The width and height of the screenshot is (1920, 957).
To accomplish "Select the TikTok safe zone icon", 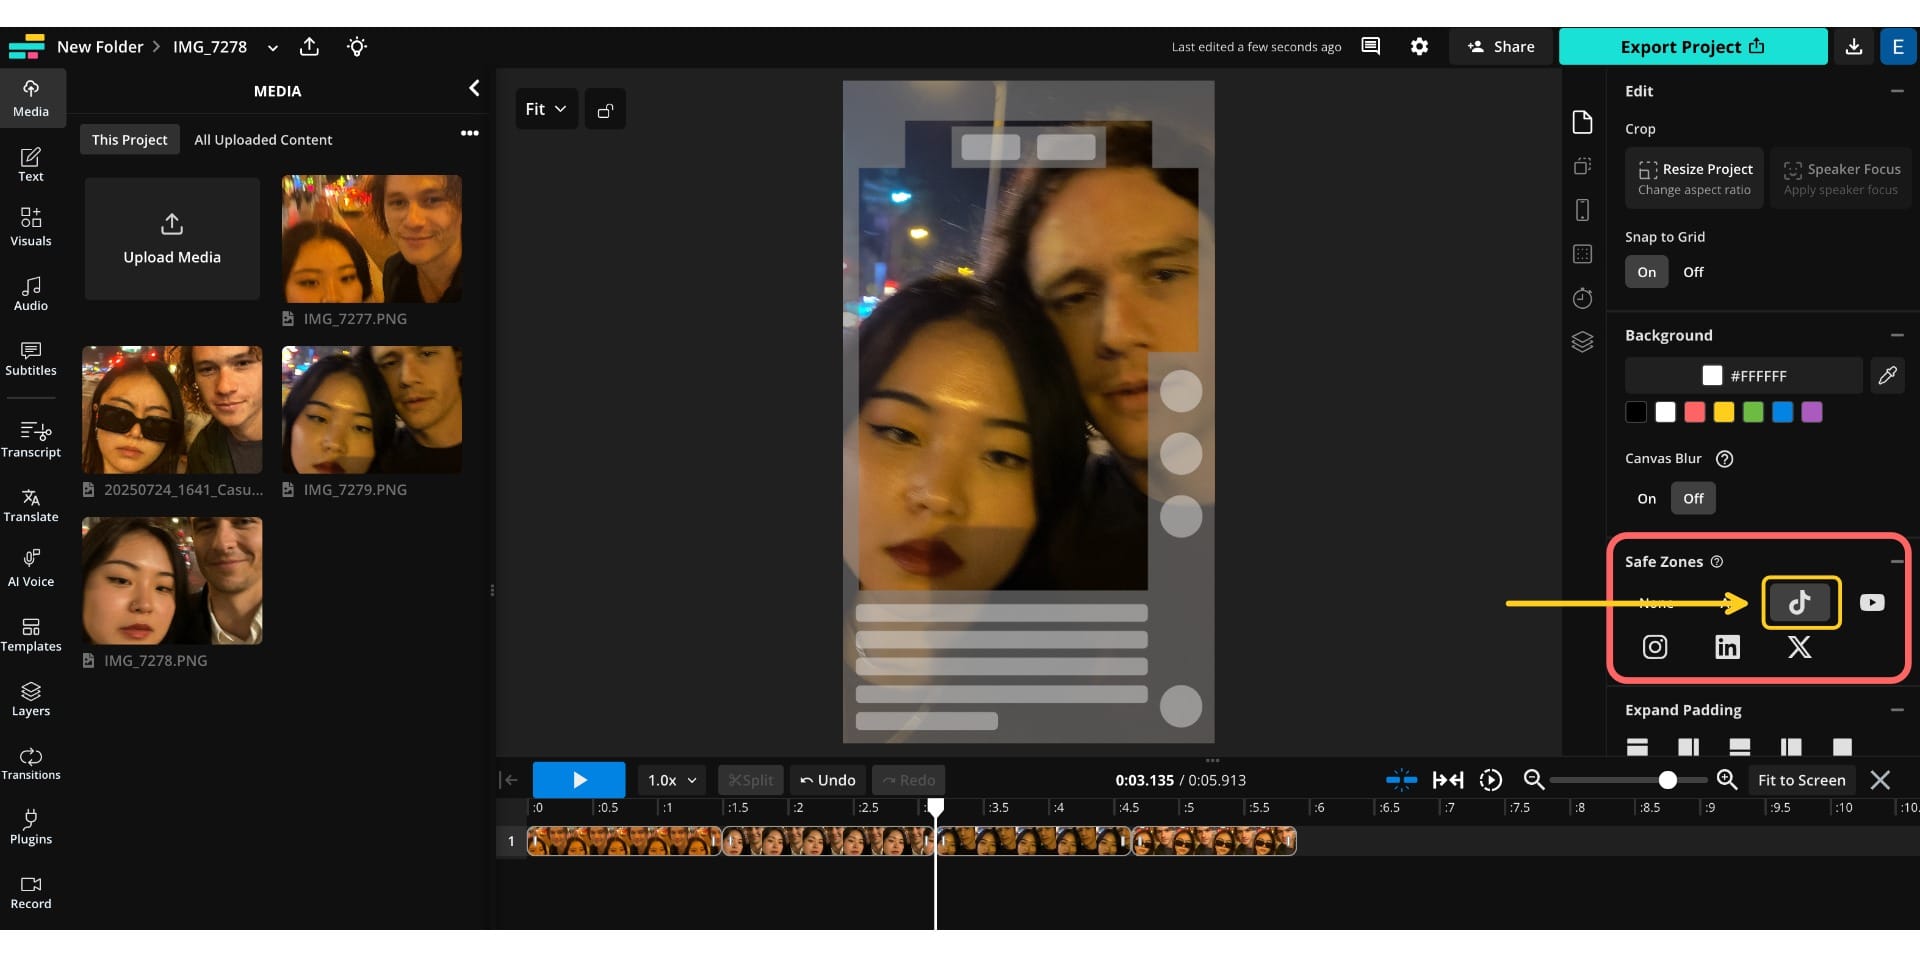I will pyautogui.click(x=1800, y=602).
